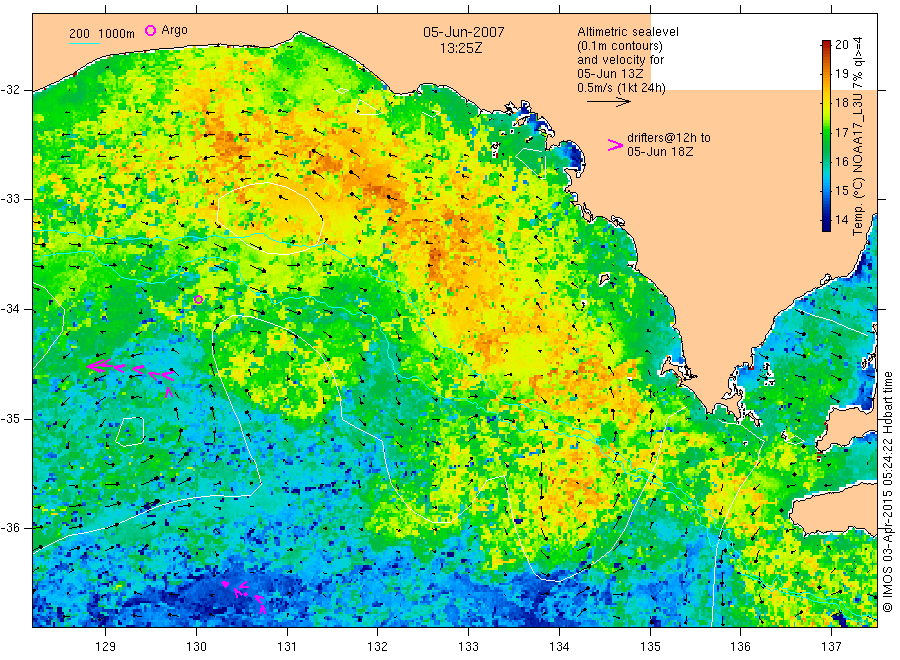Click the 0.5m/s velocity scale arrow
This screenshot has height=660, width=900.
pyautogui.click(x=608, y=102)
